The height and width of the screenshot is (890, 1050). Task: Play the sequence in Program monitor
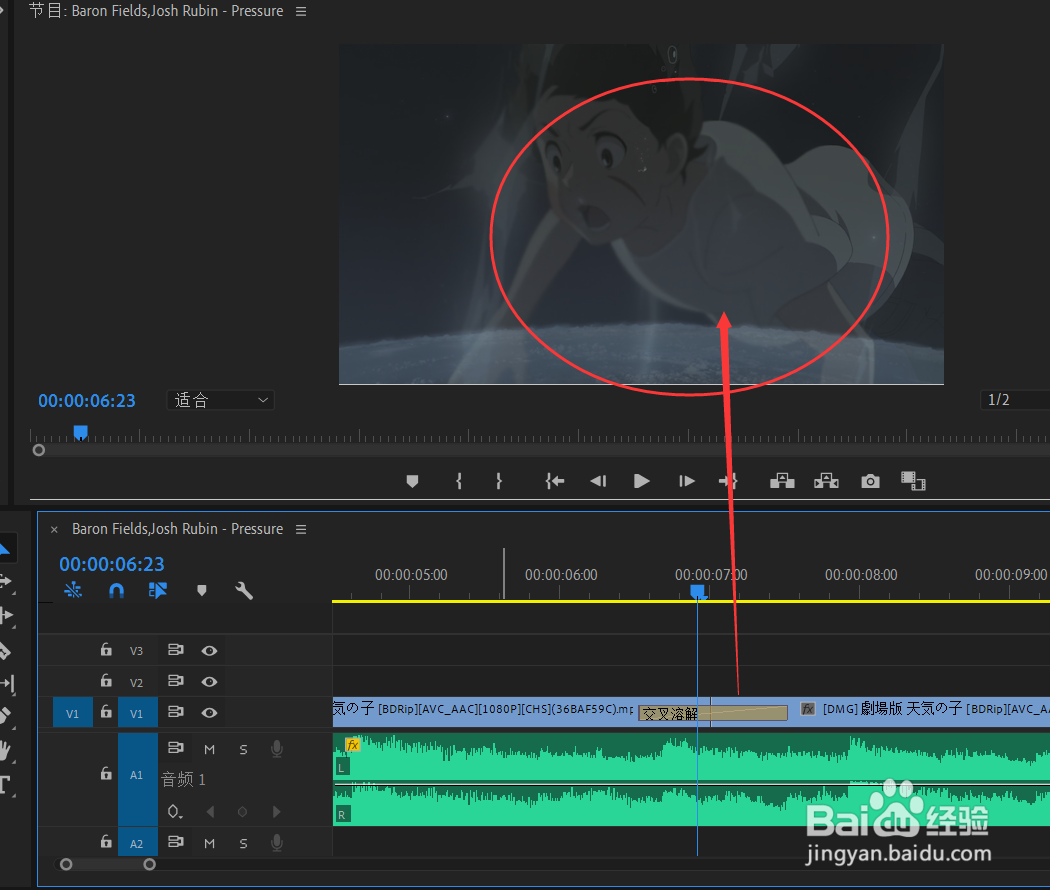[x=642, y=481]
